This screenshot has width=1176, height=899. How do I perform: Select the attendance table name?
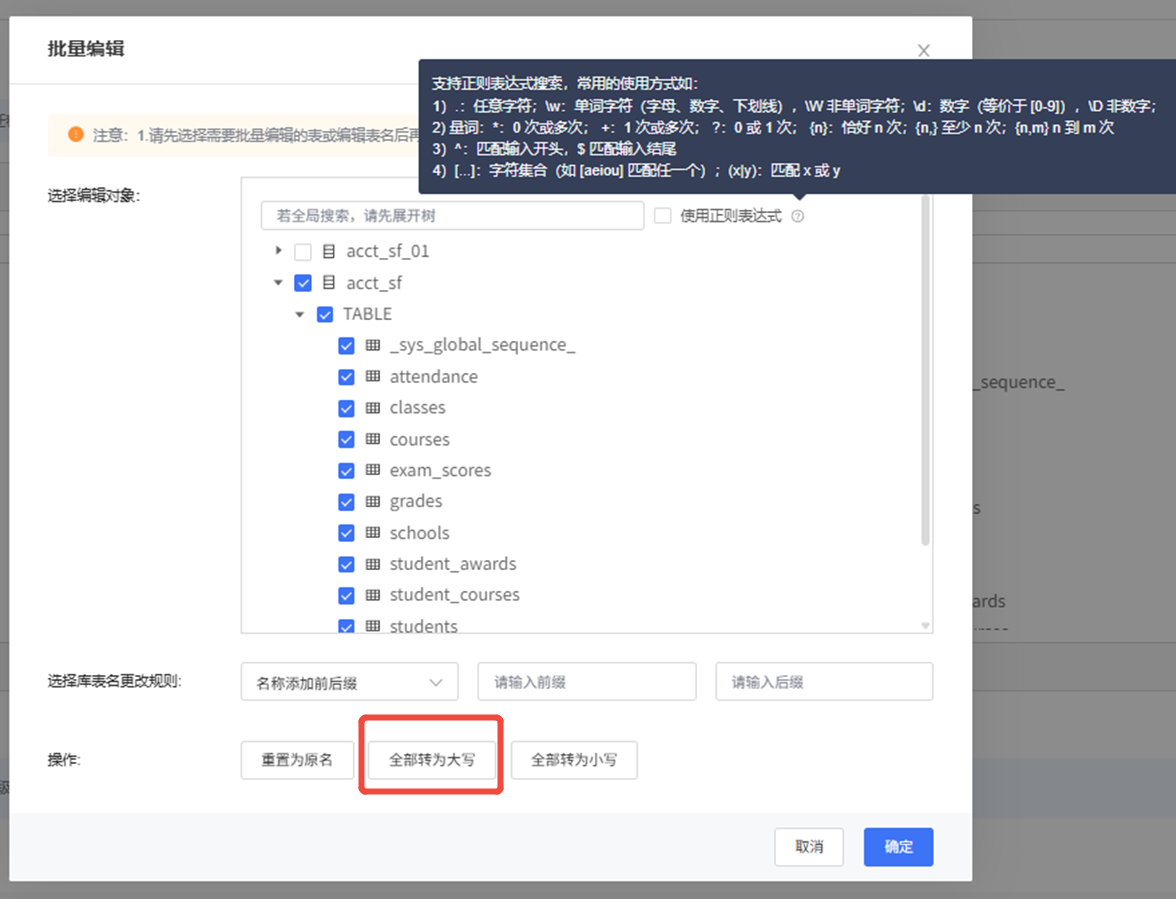tap(434, 376)
